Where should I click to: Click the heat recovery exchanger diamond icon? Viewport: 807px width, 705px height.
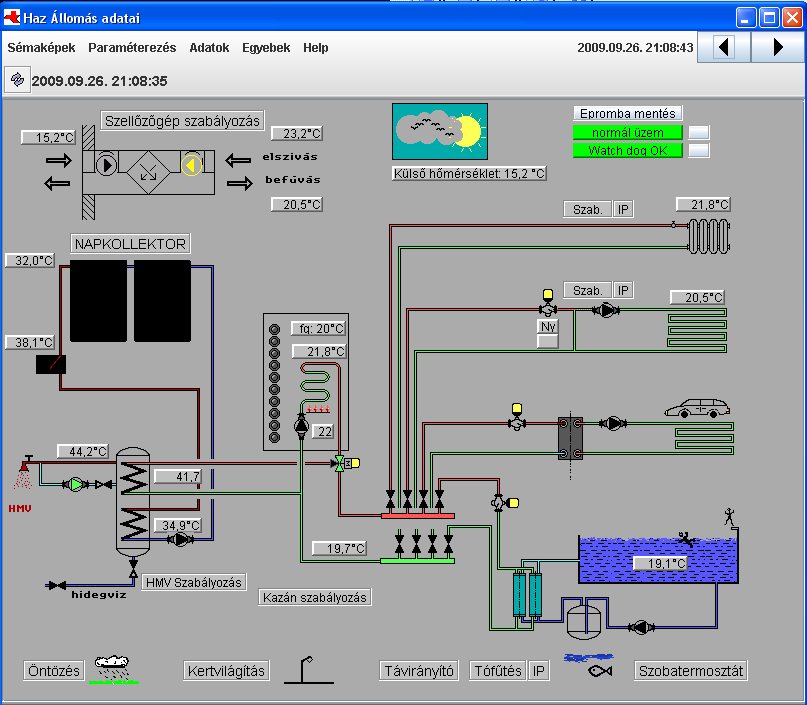[x=149, y=172]
